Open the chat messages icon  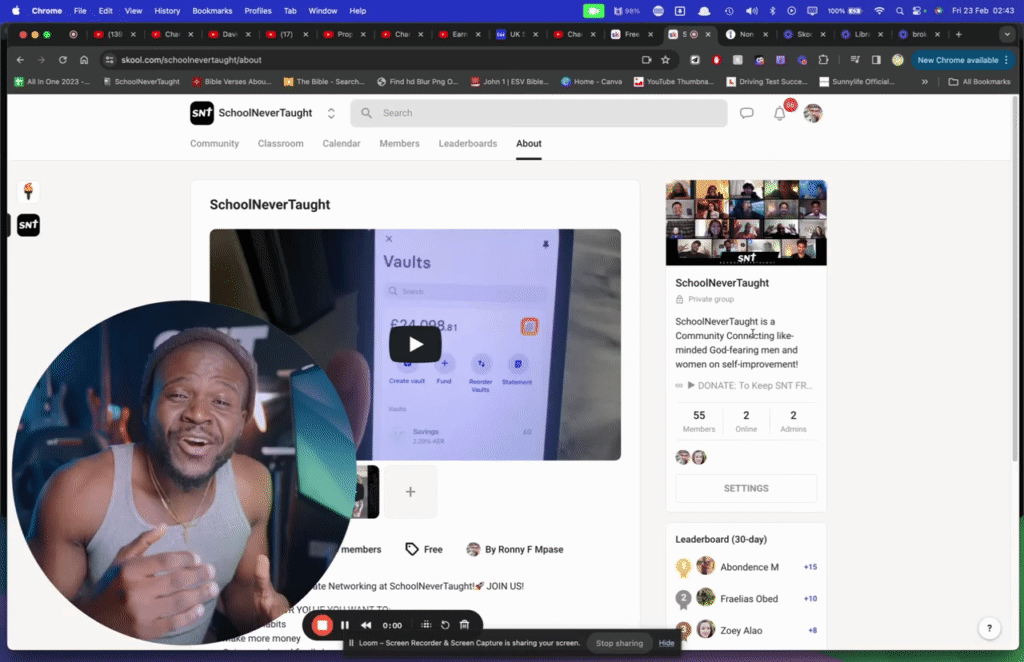[x=746, y=113]
